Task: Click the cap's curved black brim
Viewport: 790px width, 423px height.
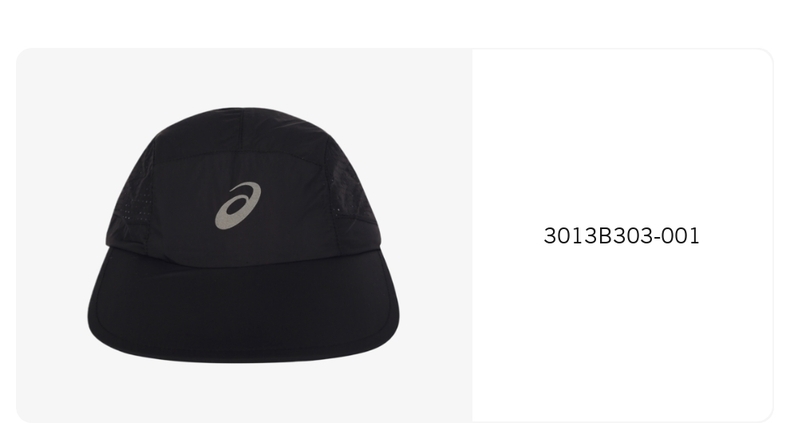Action: (x=243, y=312)
